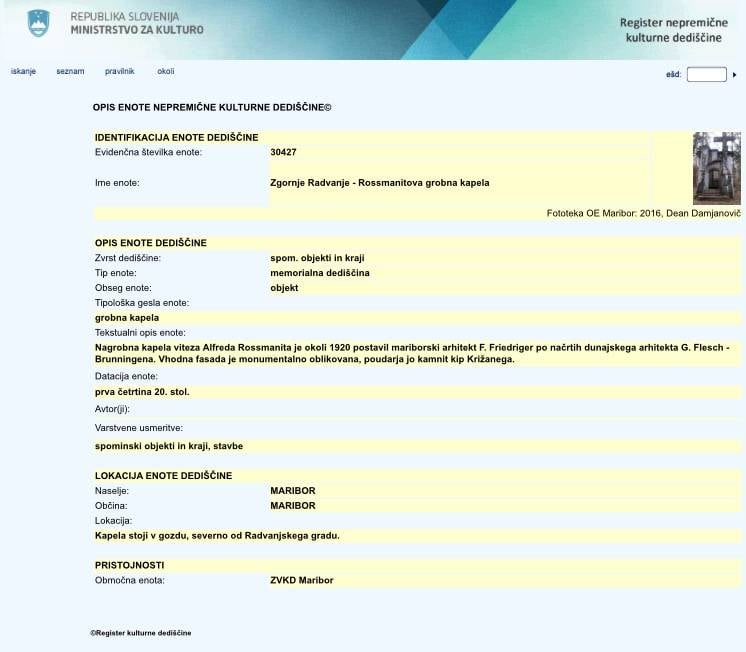Click the Ministrstvo za kulturo header text
The width and height of the screenshot is (746, 652).
[x=136, y=29]
